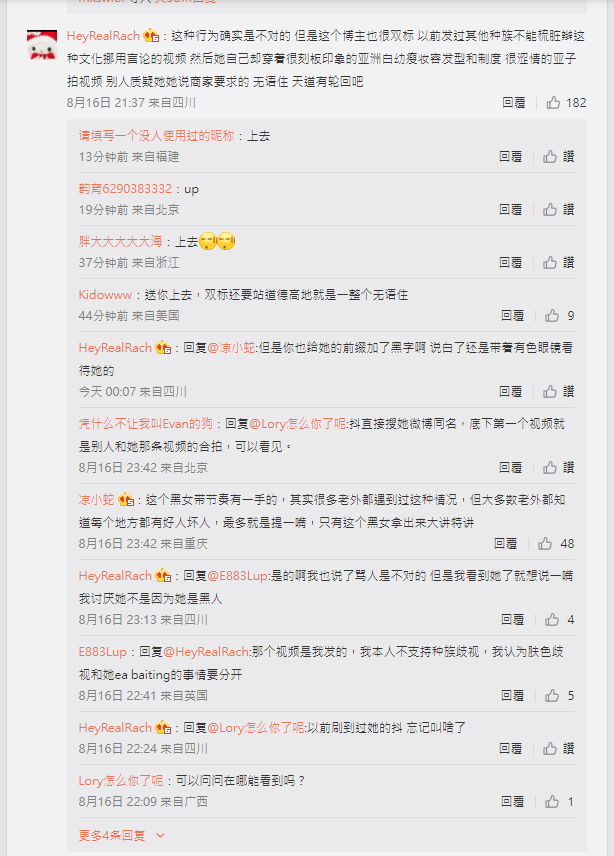Open 请填写一个没人使用过的昵称's profile
Viewport: 614px width, 856px height.
click(x=157, y=136)
